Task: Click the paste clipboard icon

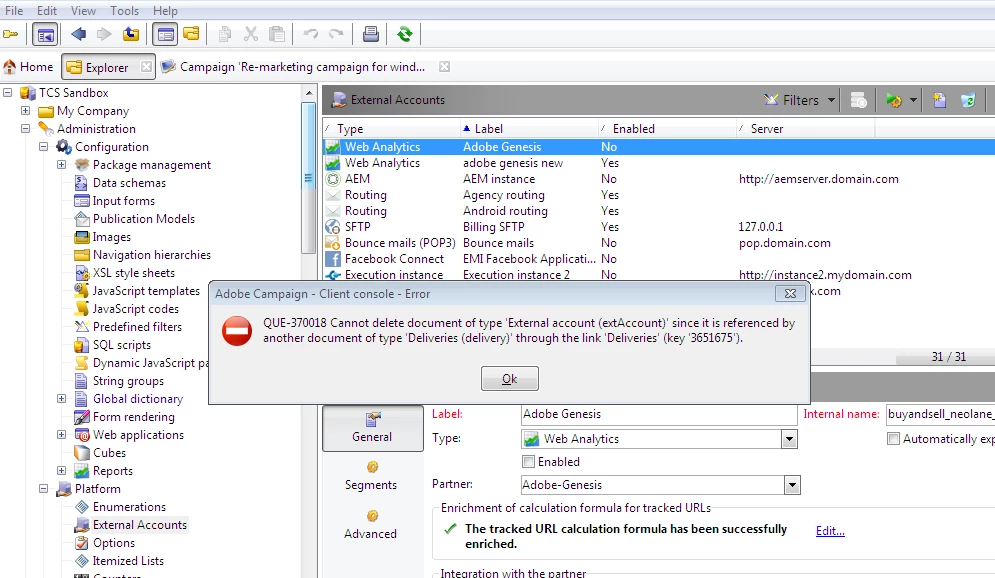Action: click(277, 34)
